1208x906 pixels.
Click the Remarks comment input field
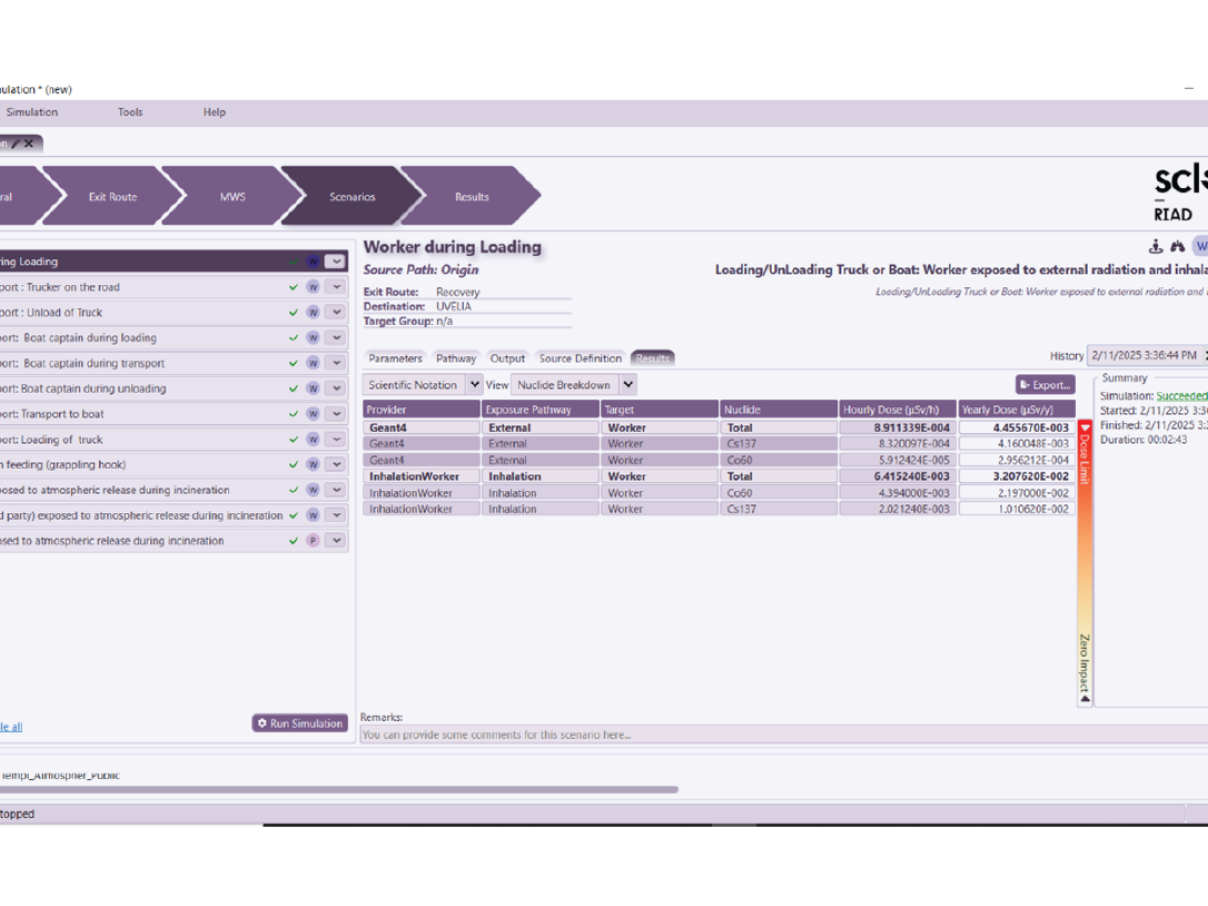783,735
